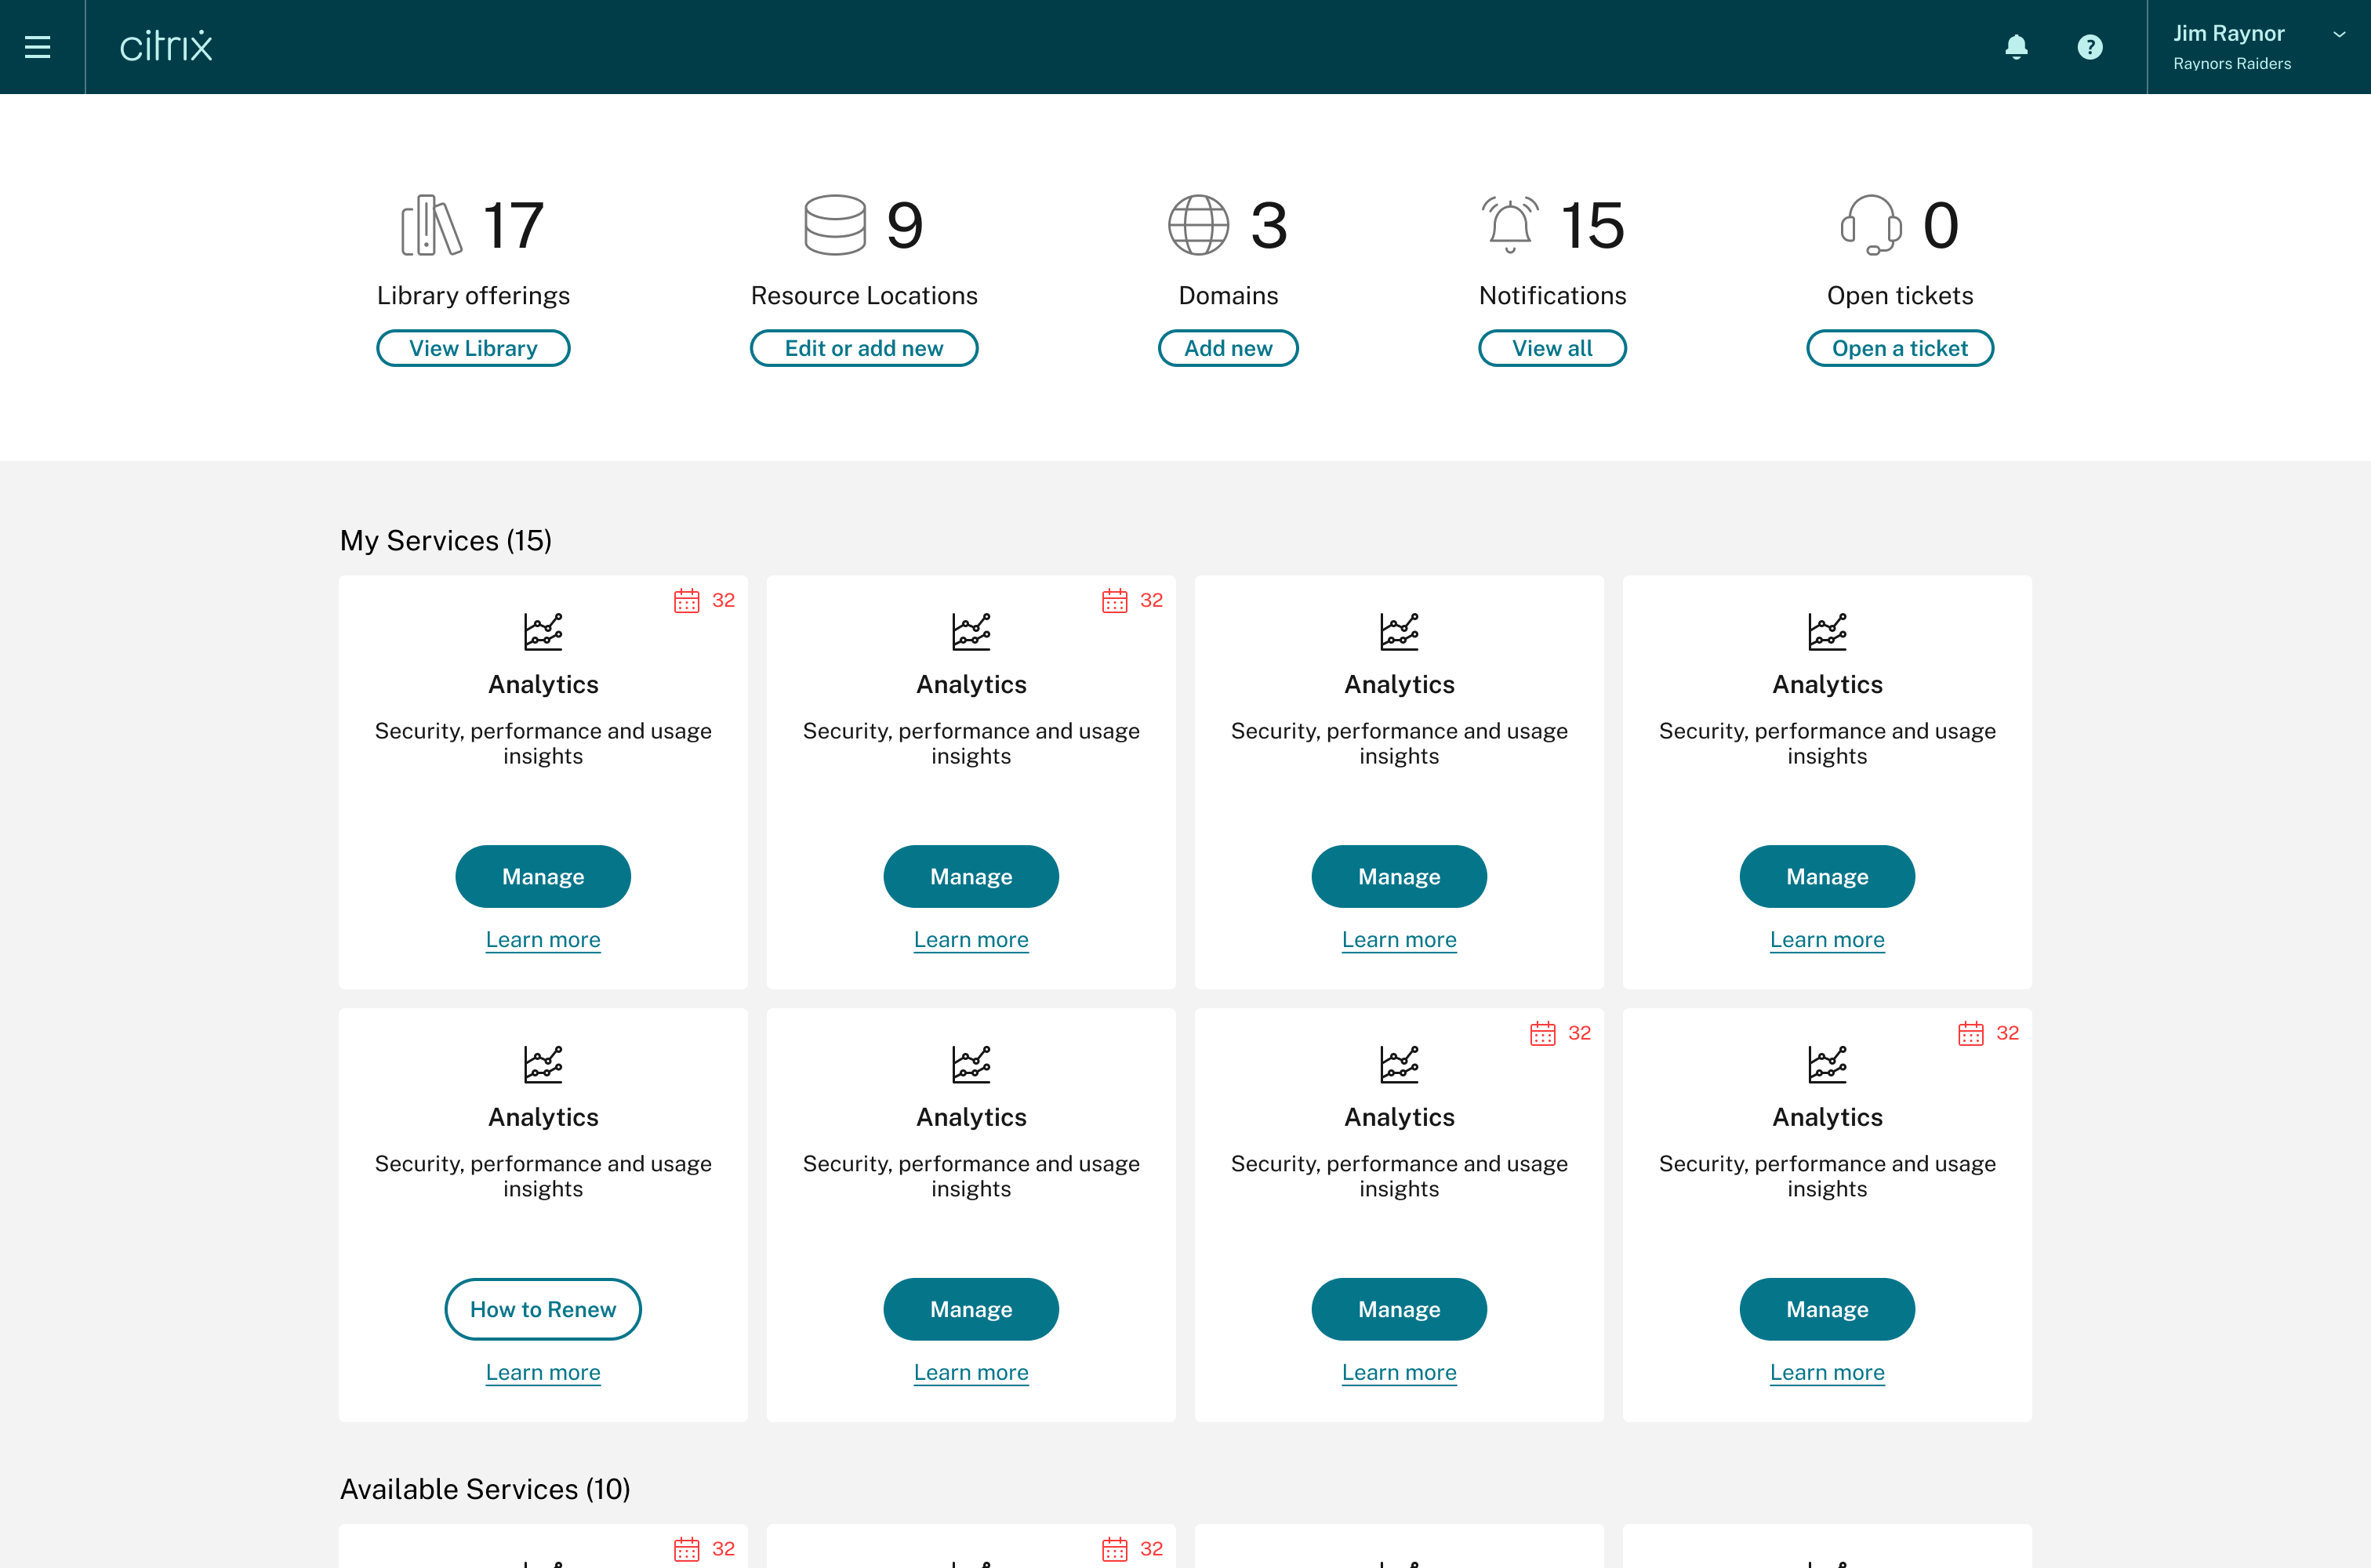Click the headset icon for Open tickets
Image resolution: width=2371 pixels, height=1568 pixels.
tap(1871, 225)
